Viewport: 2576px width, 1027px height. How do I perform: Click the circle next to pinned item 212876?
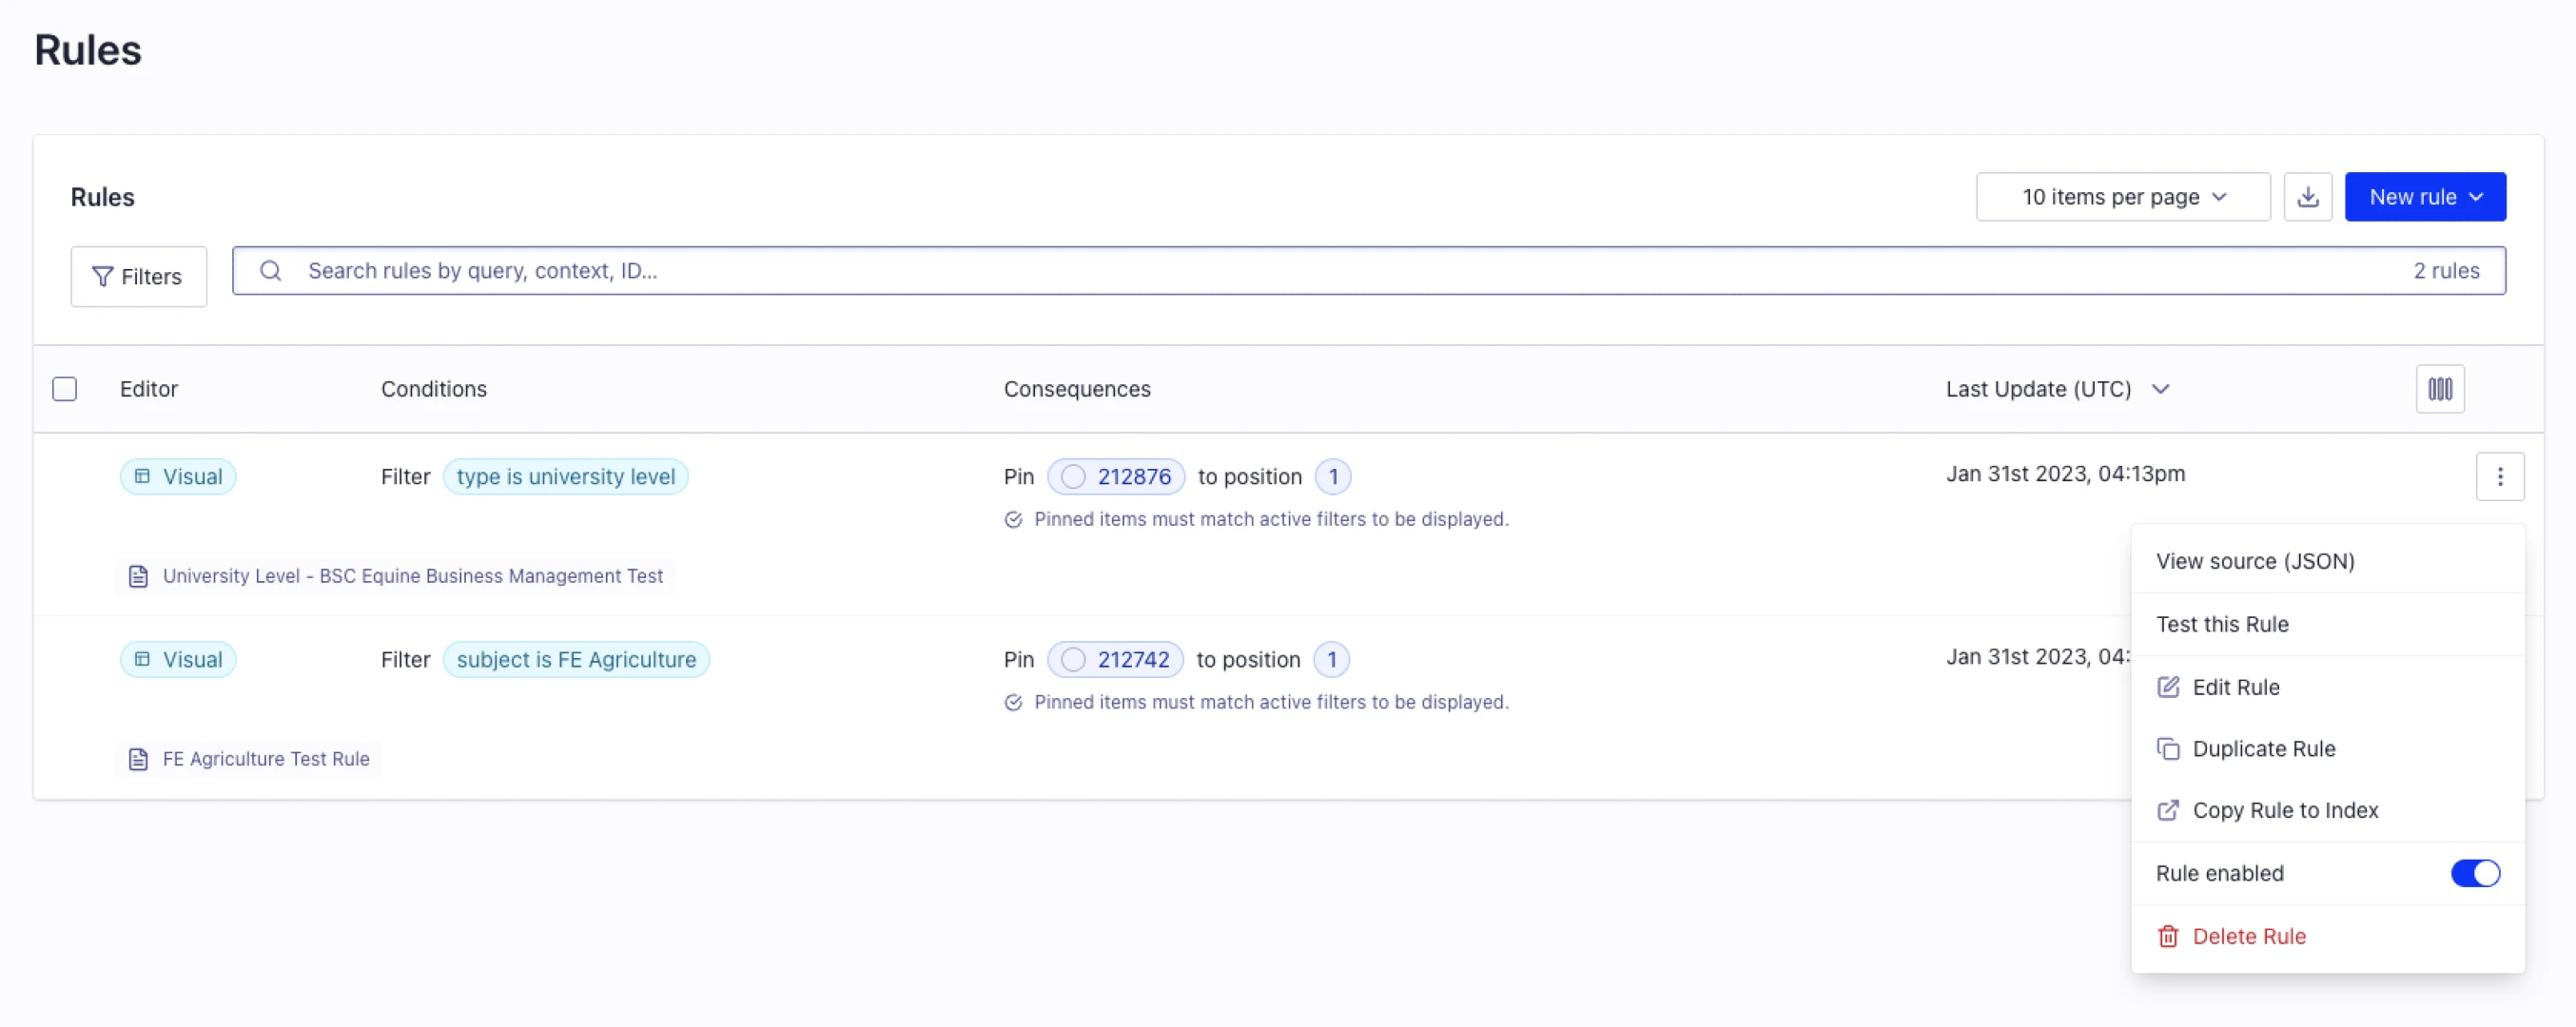pos(1074,477)
